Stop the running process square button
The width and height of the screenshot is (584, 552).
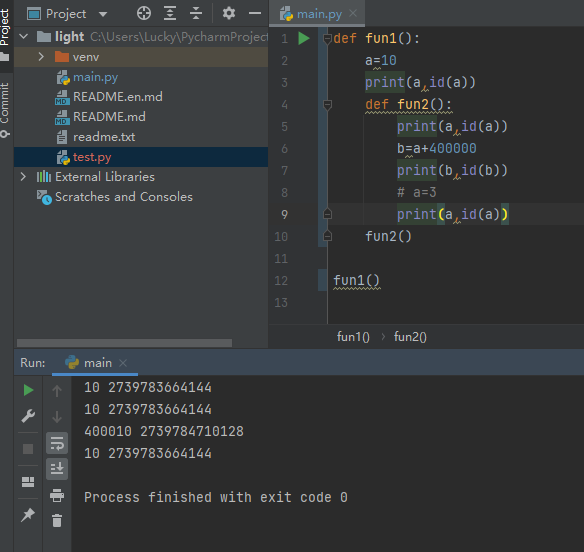coord(28,449)
